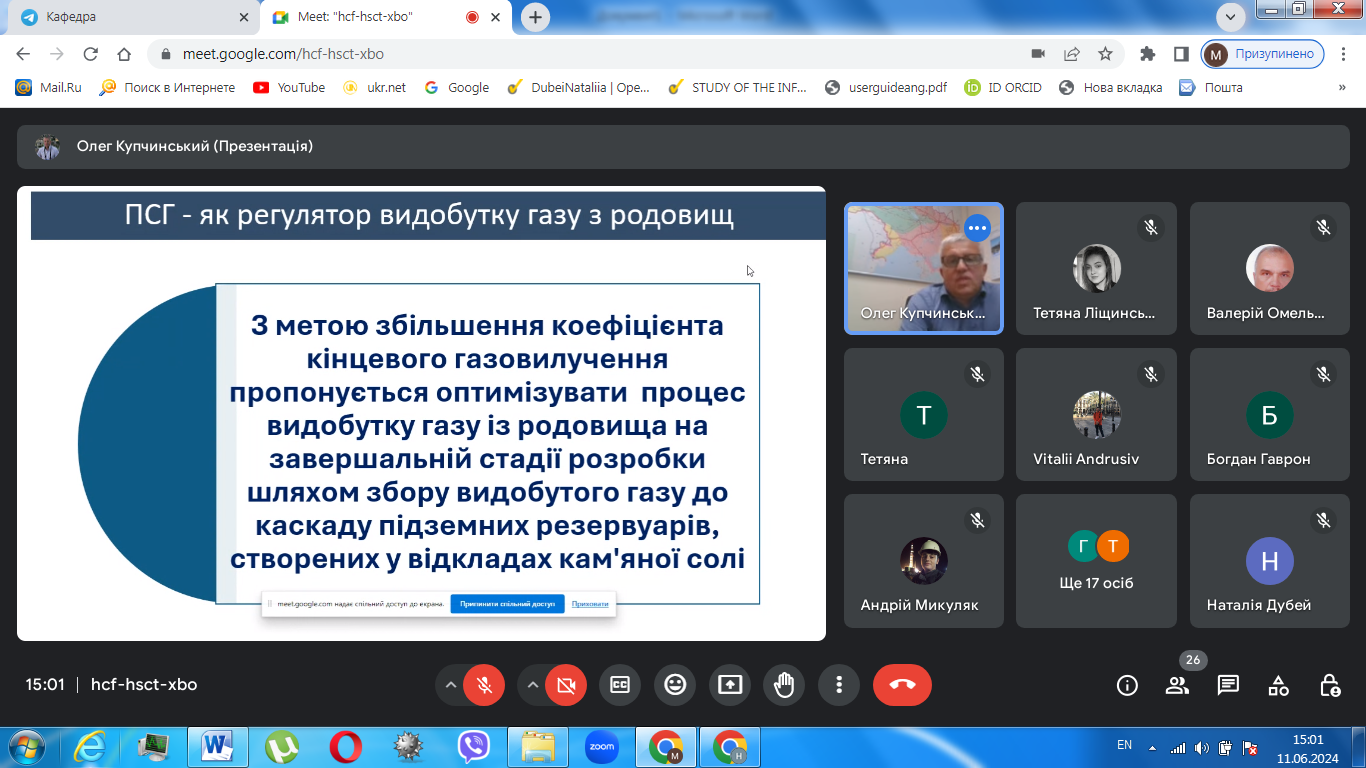Image resolution: width=1366 pixels, height=768 pixels.
Task: Unmute your microphone
Action: (x=486, y=685)
